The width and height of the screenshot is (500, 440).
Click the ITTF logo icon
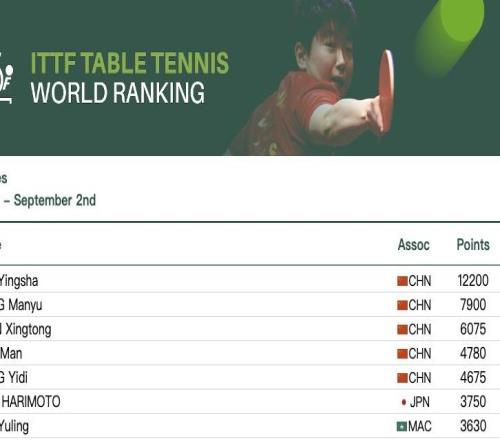pos(6,78)
